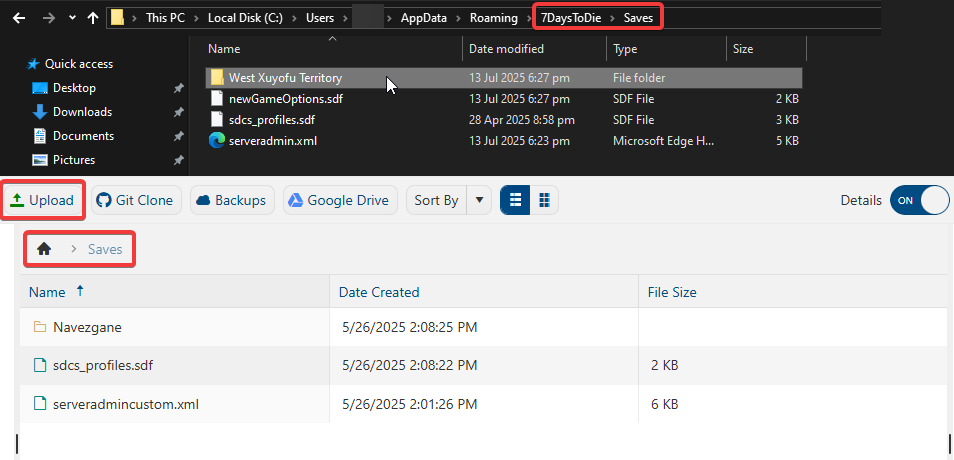954x460 pixels.
Task: Click the home icon in the breadcrumb
Action: 44,249
